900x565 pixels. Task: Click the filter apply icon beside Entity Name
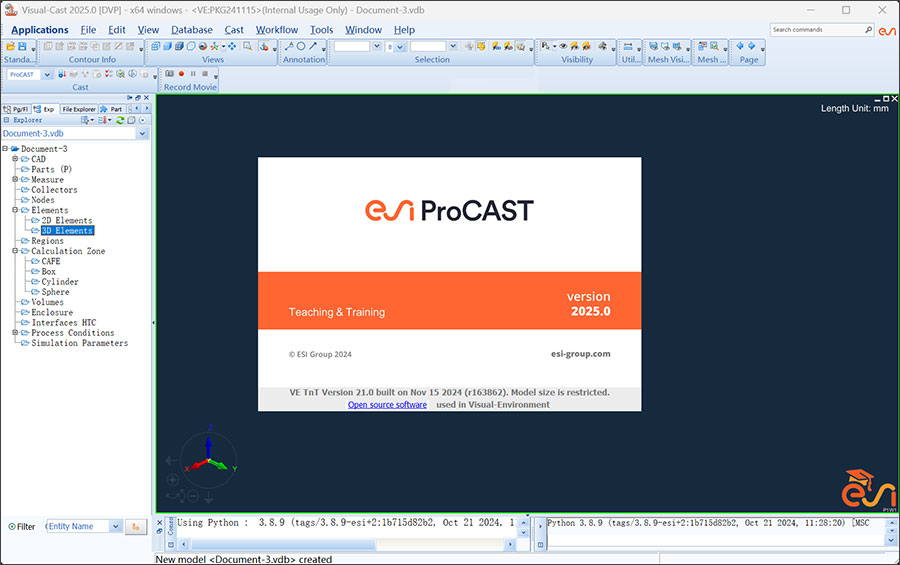point(136,527)
